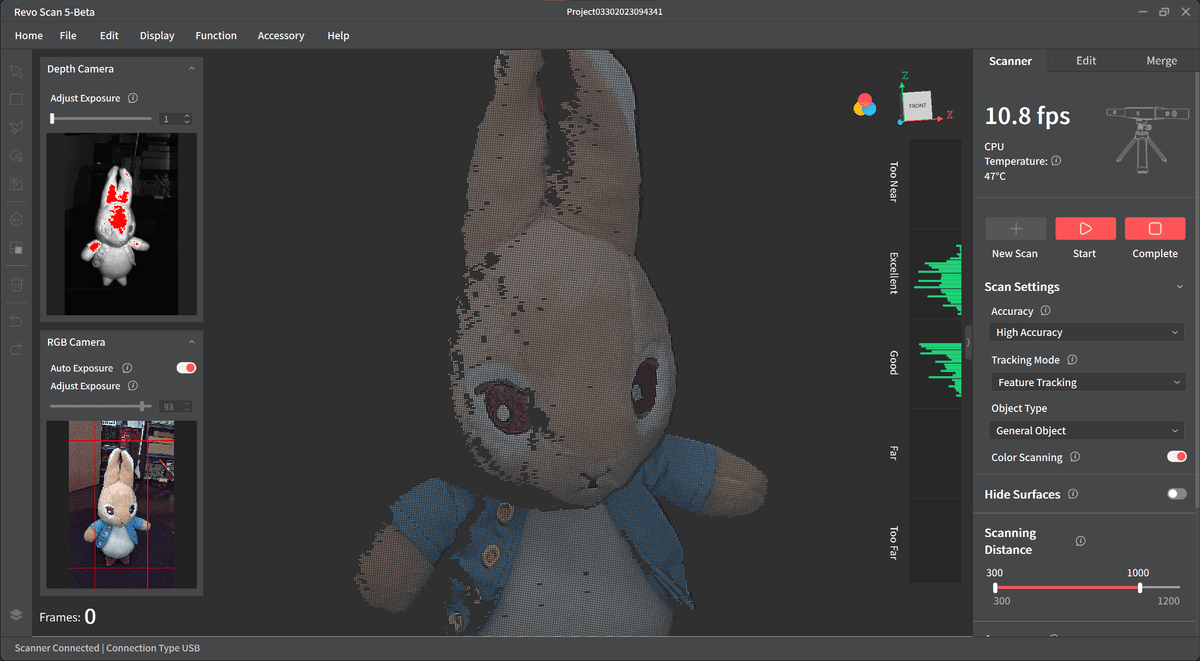Open the High Accuracy dropdown
Image resolution: width=1200 pixels, height=661 pixels.
(1086, 332)
